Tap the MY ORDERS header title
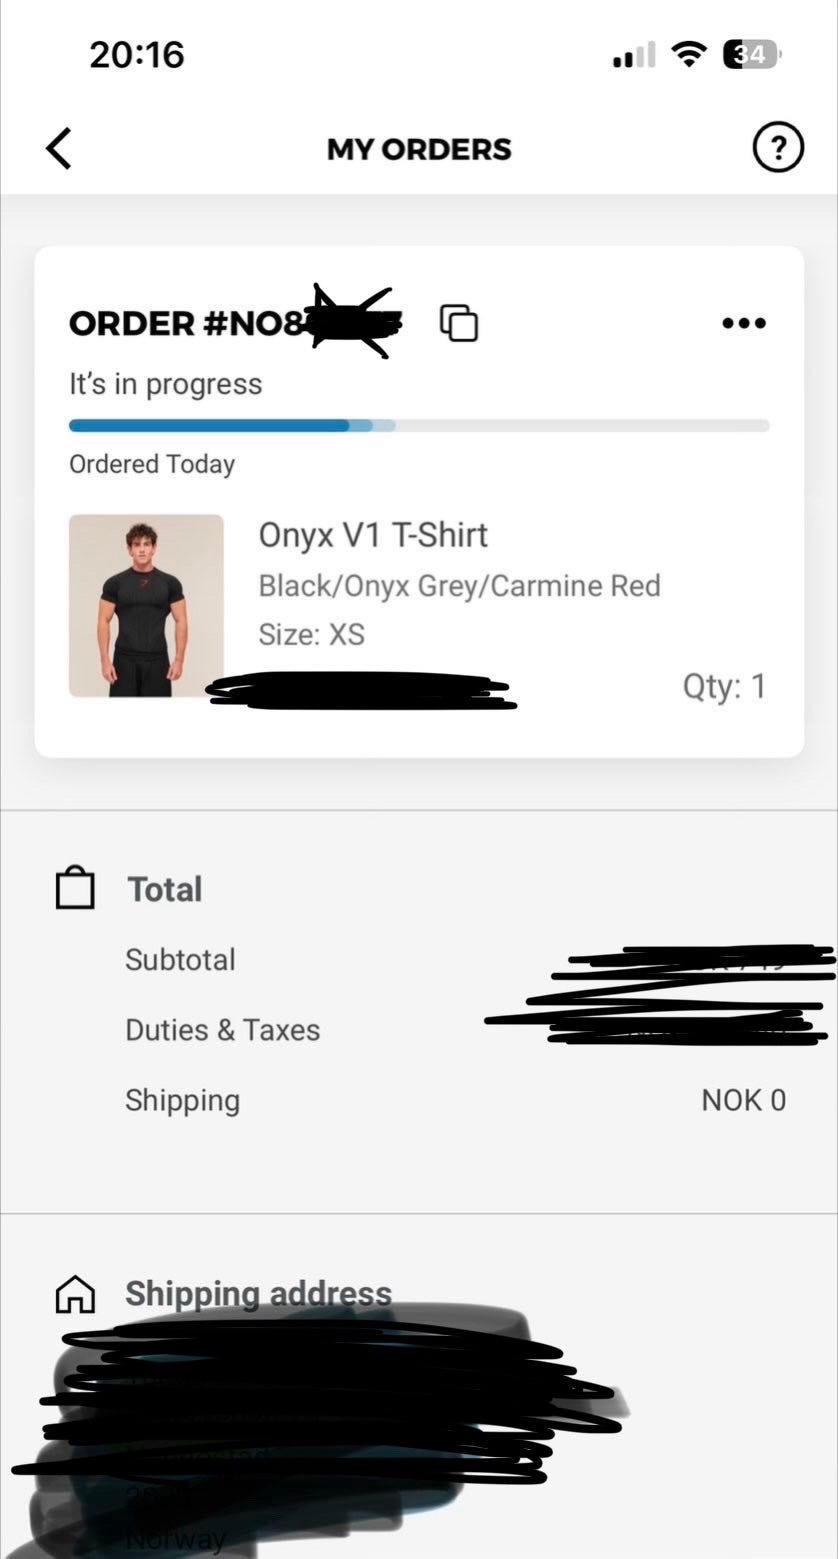 (x=419, y=149)
